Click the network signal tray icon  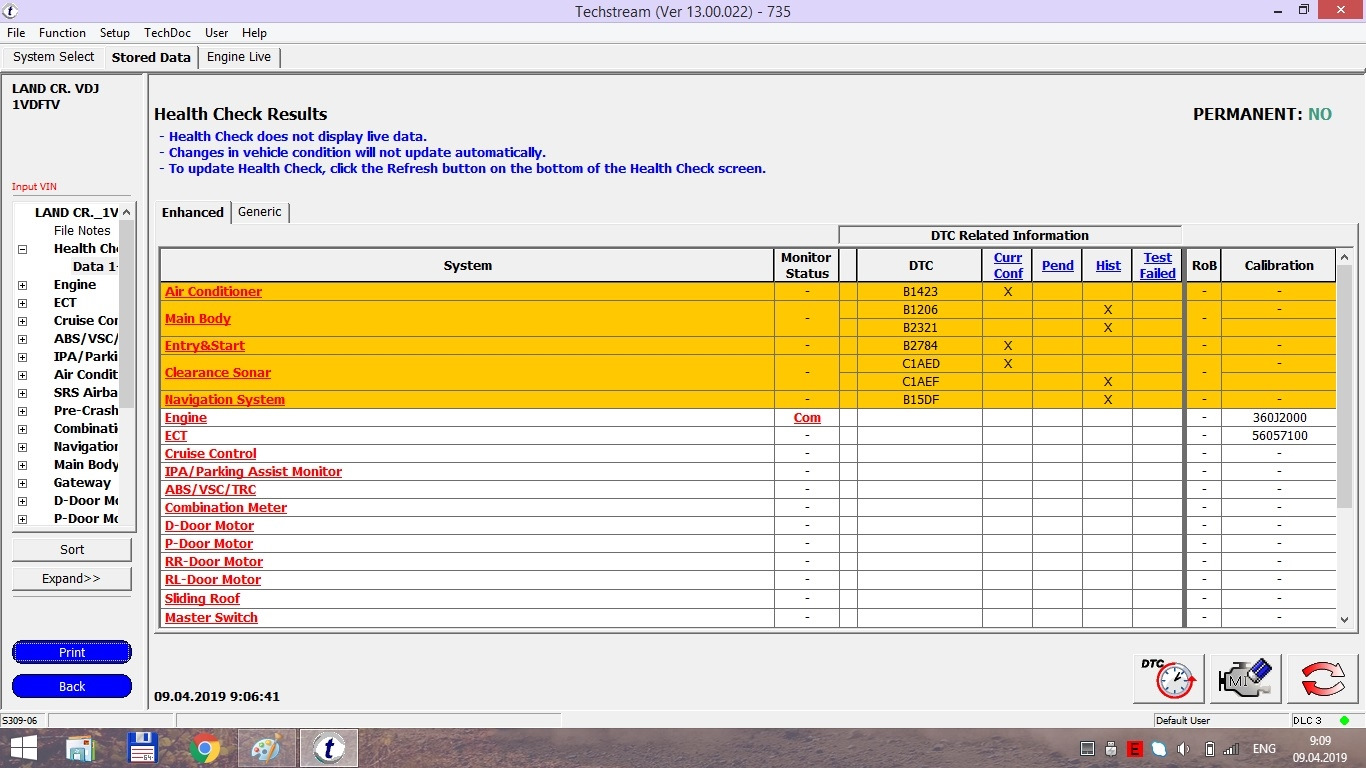coord(1231,749)
